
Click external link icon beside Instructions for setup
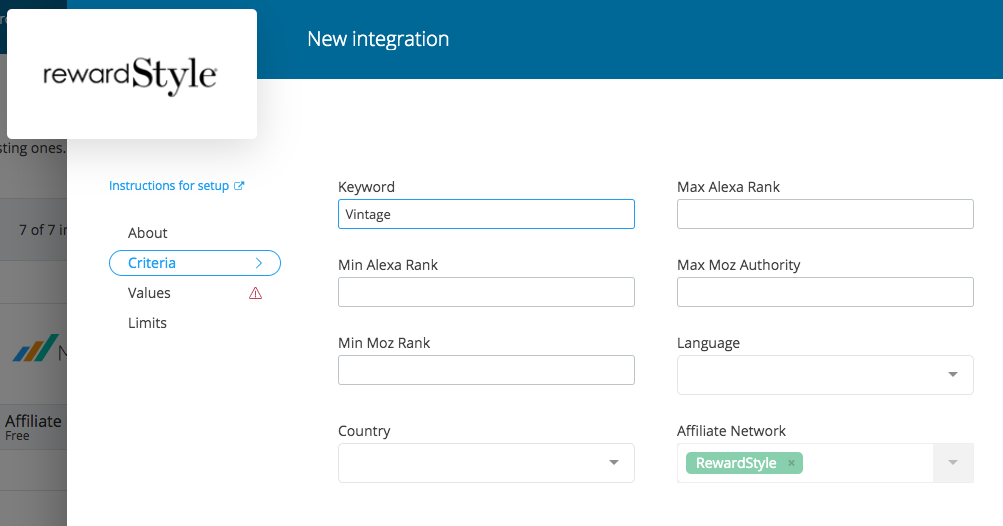click(239, 186)
